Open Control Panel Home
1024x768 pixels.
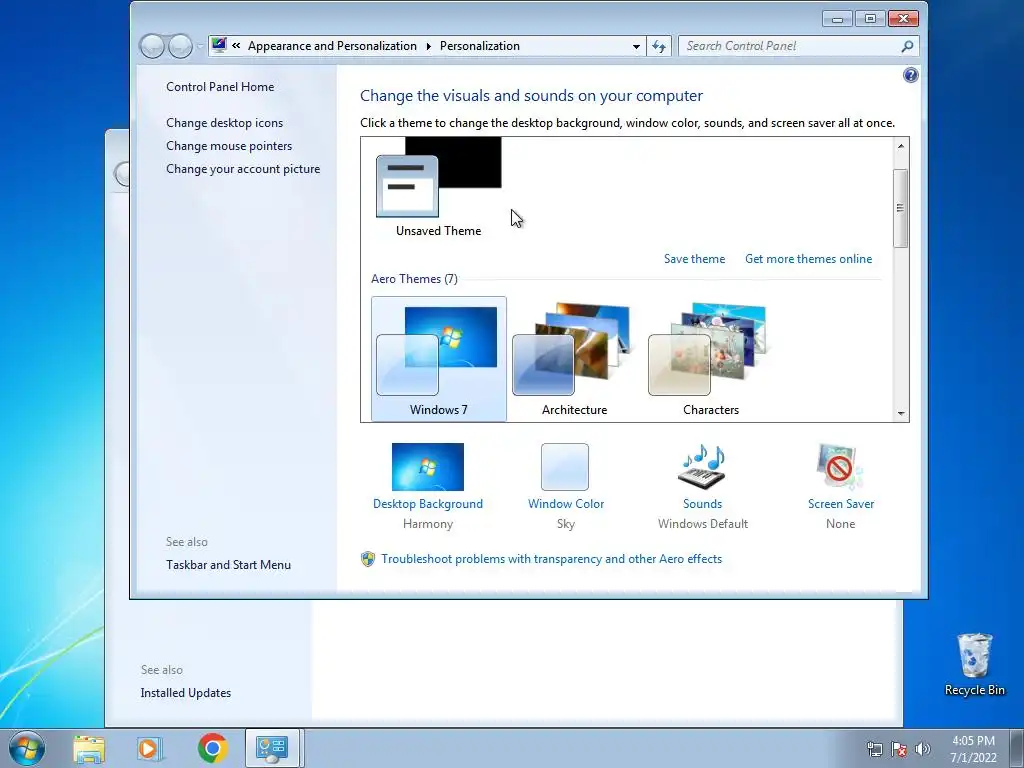(x=220, y=87)
